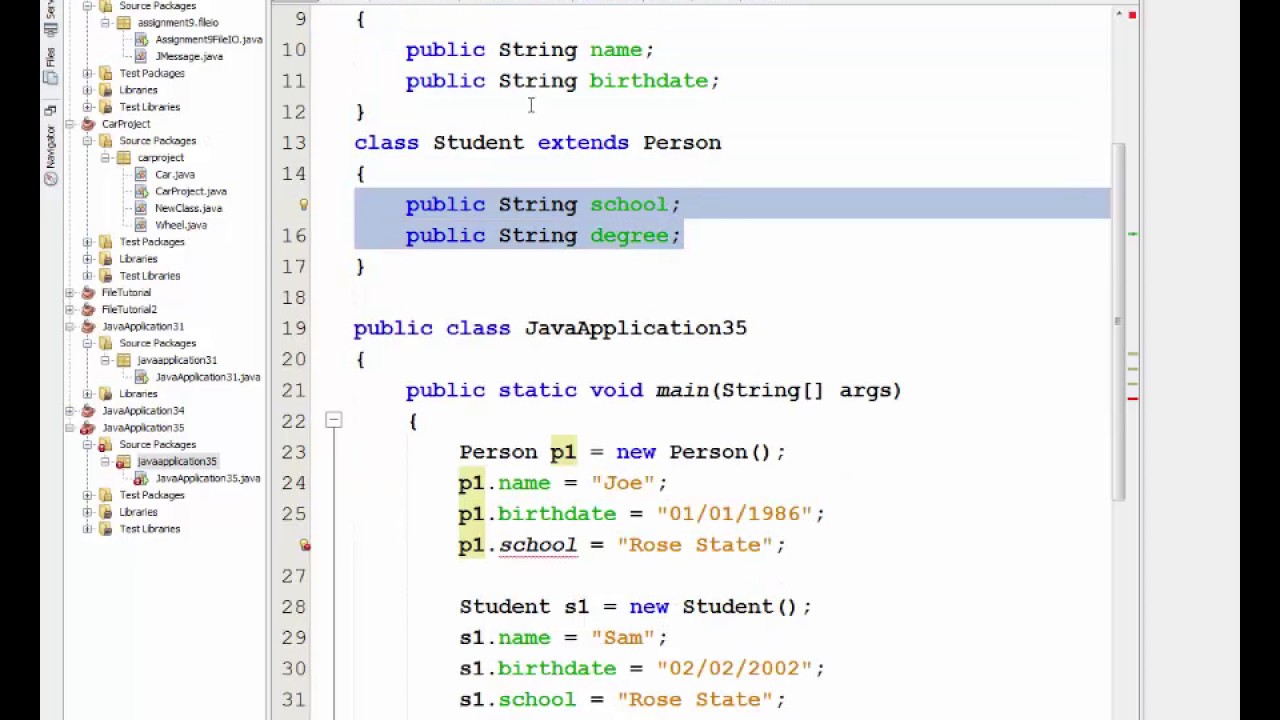This screenshot has width=1280, height=720.
Task: Collapse the carproject package node
Action: (105, 157)
